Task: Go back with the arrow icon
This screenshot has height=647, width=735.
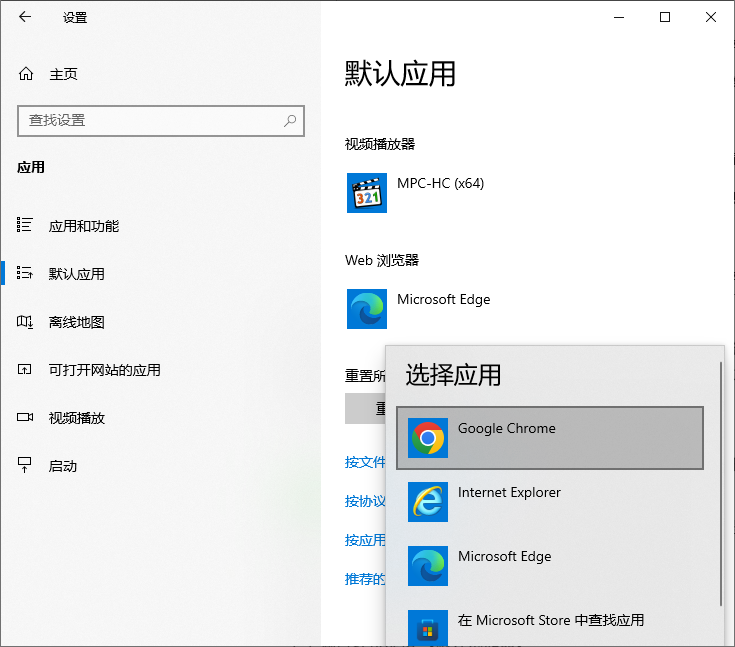Action: tap(25, 17)
